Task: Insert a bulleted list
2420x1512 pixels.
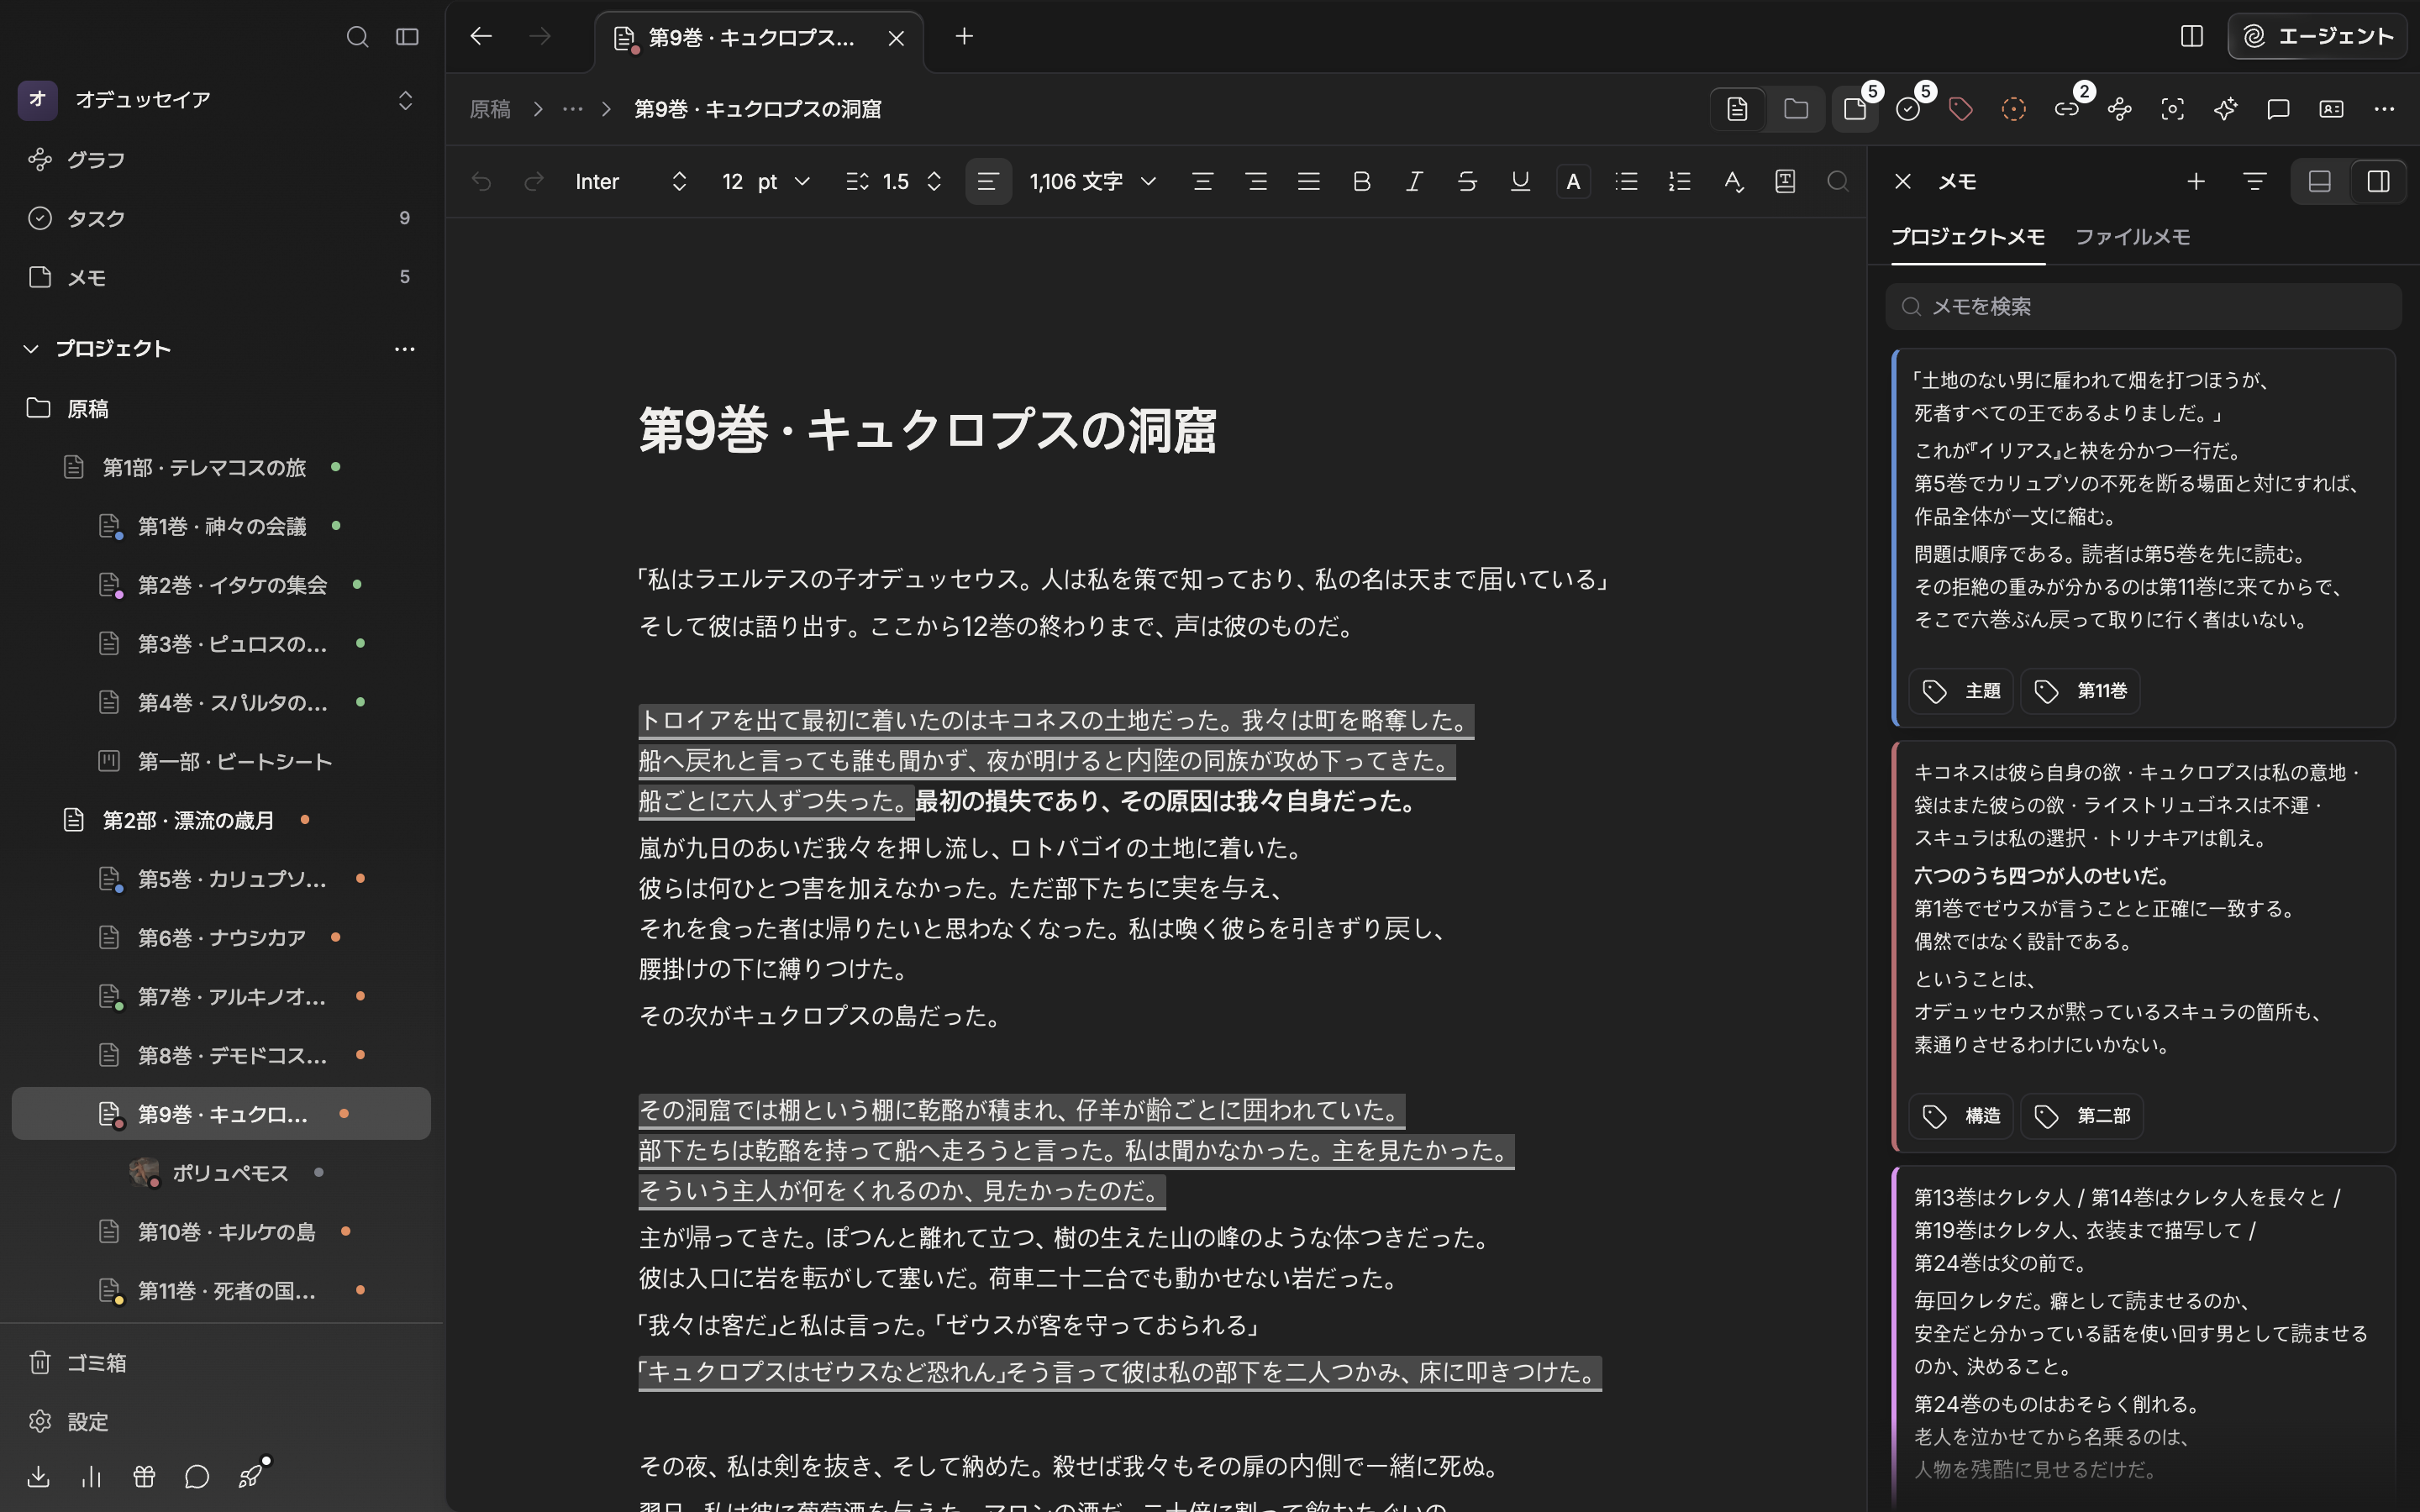Action: pos(1626,181)
